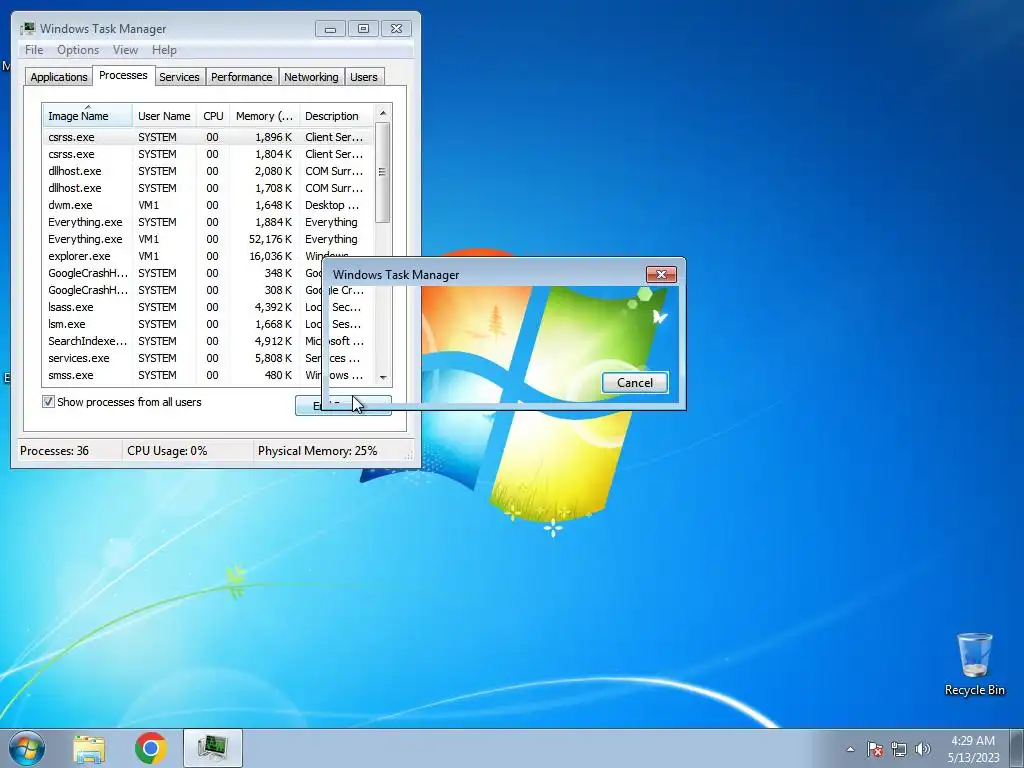1024x768 pixels.
Task: Sort by Image Name column header
Action: tap(88, 116)
